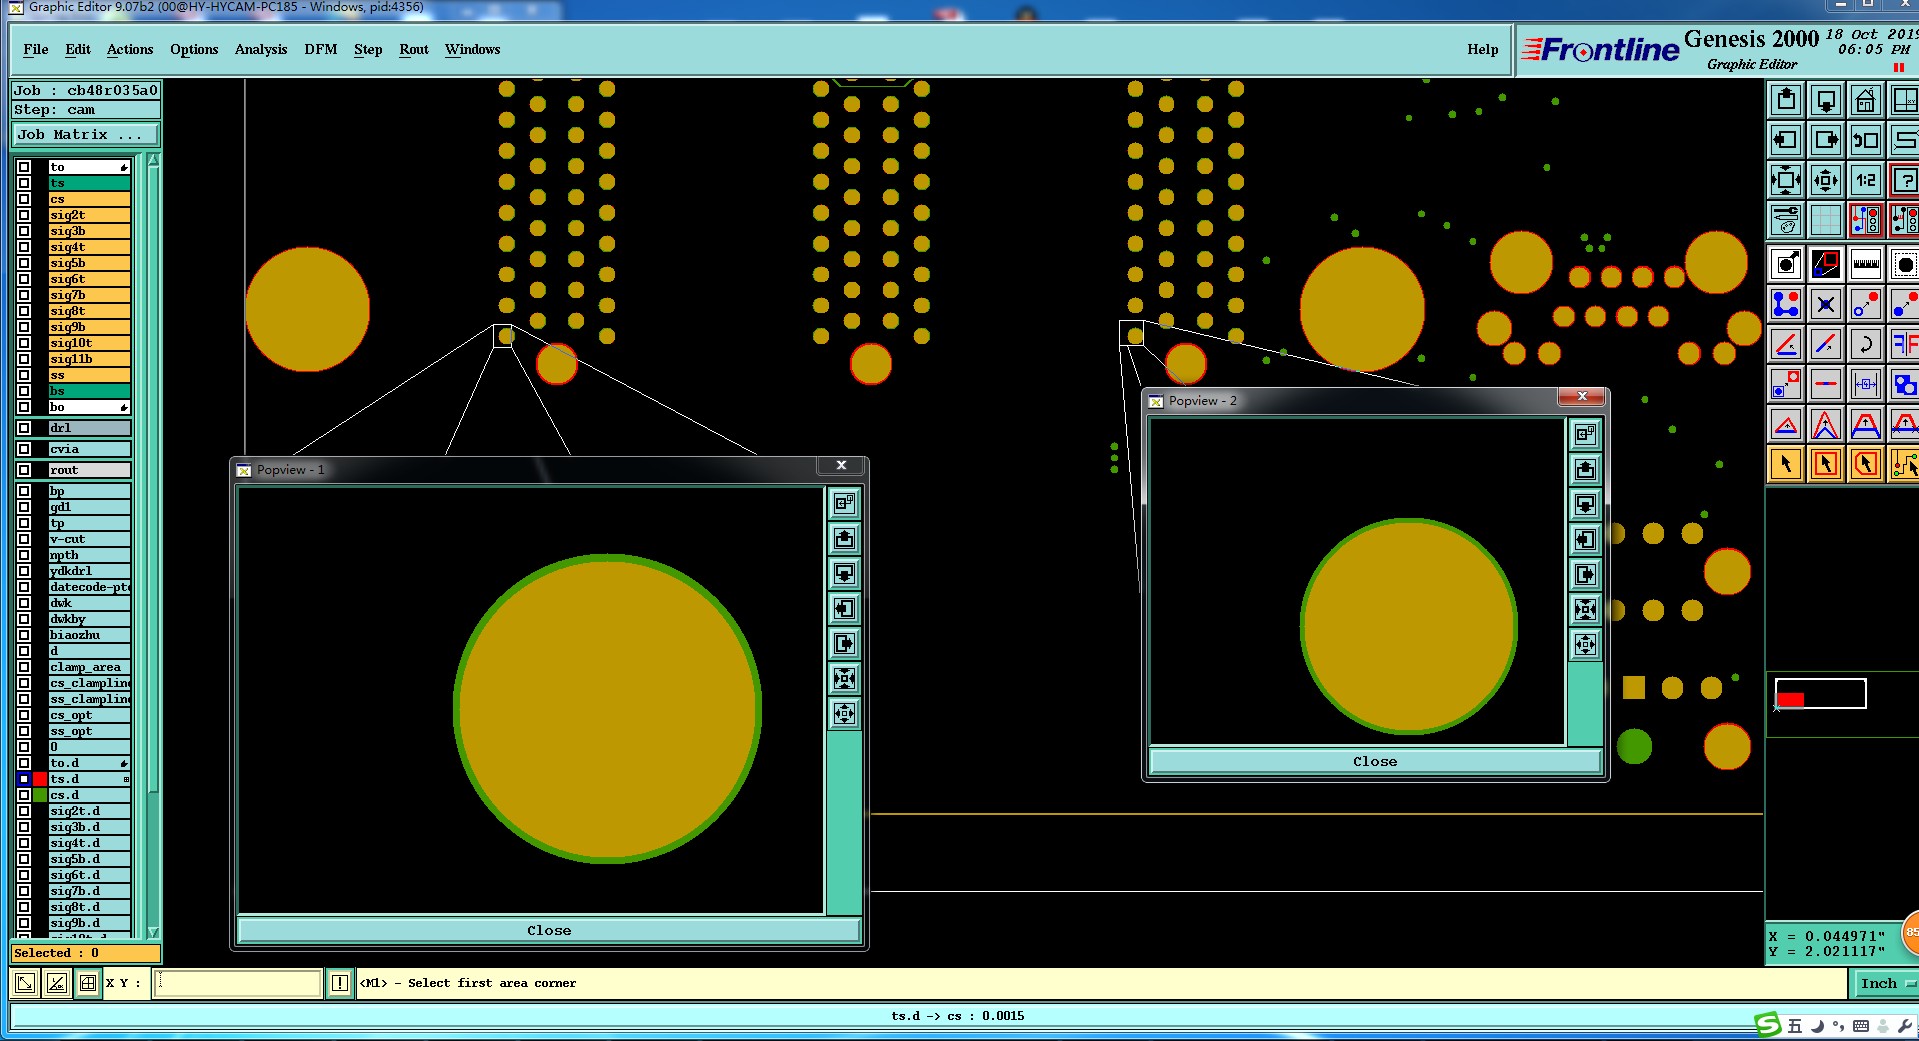
Task: Open the Rout menu
Action: (414, 49)
